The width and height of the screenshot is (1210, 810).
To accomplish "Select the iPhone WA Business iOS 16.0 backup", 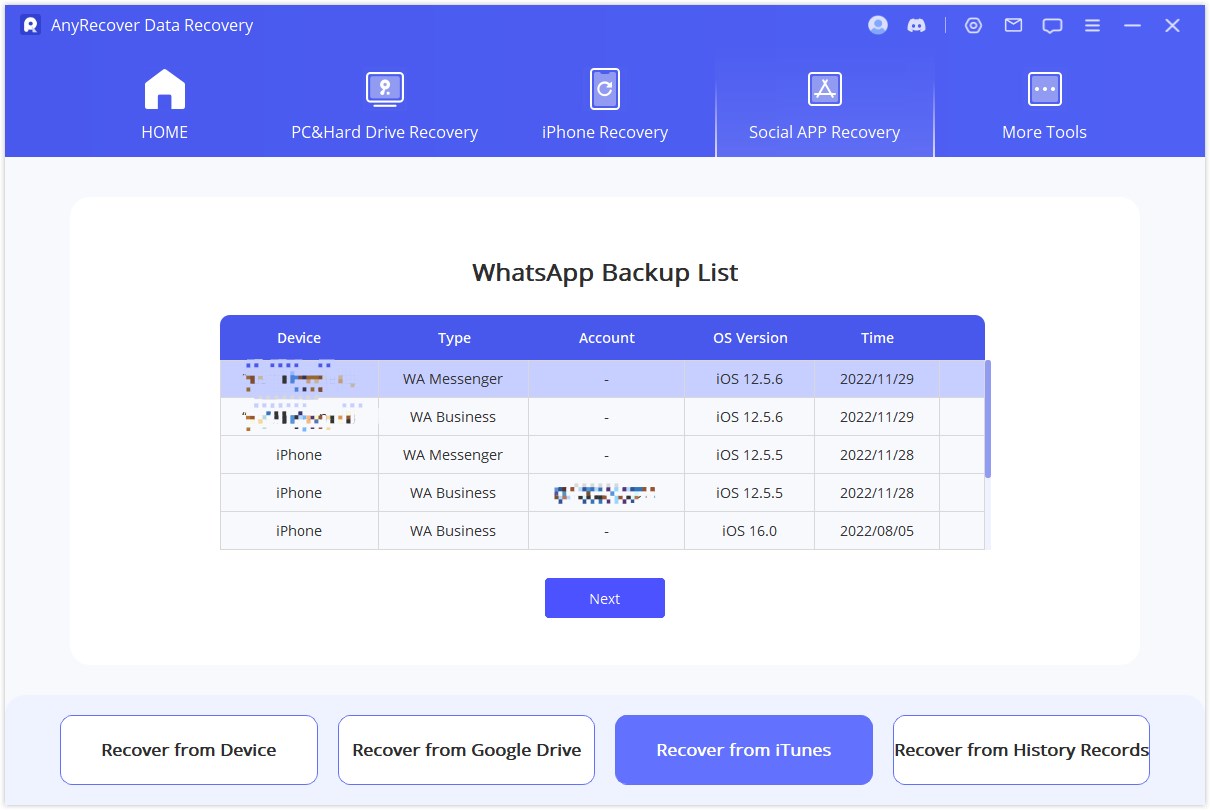I will click(x=604, y=530).
